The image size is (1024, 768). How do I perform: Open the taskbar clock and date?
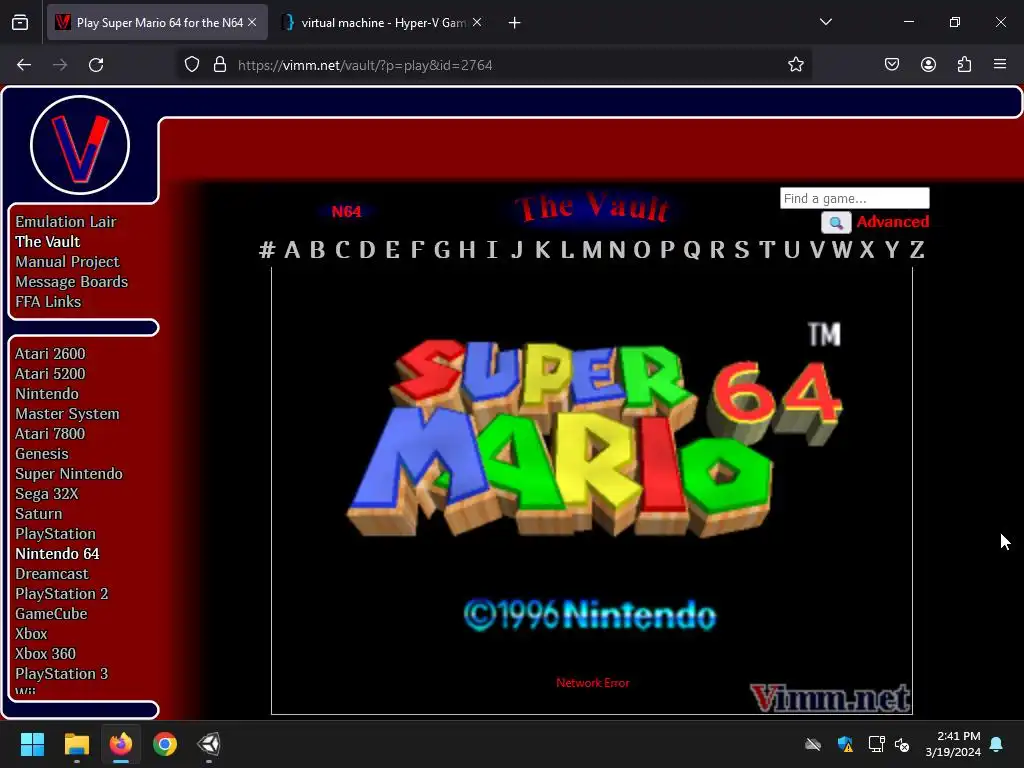(953, 744)
